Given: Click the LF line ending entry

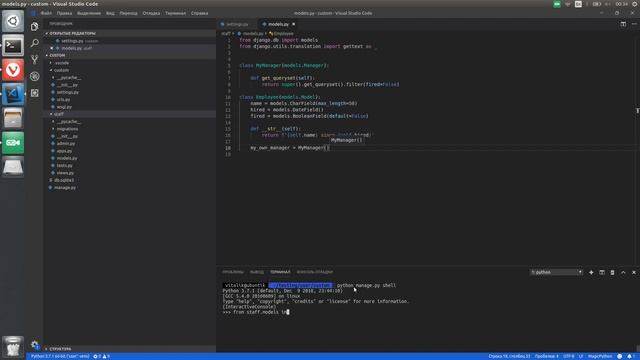Looking at the screenshot, I should pos(580,356).
